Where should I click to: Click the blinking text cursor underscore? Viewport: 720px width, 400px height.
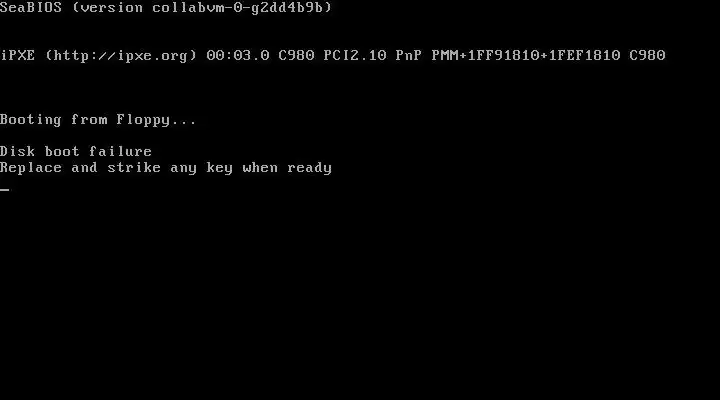[5, 189]
